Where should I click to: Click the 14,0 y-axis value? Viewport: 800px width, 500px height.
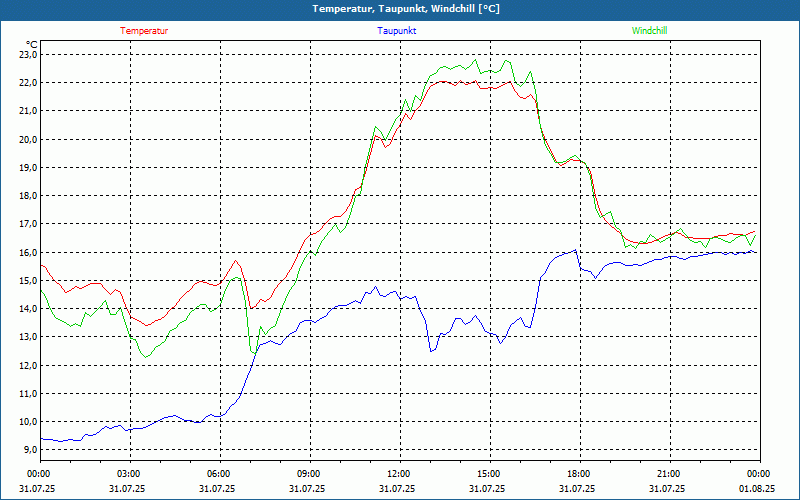click(28, 308)
